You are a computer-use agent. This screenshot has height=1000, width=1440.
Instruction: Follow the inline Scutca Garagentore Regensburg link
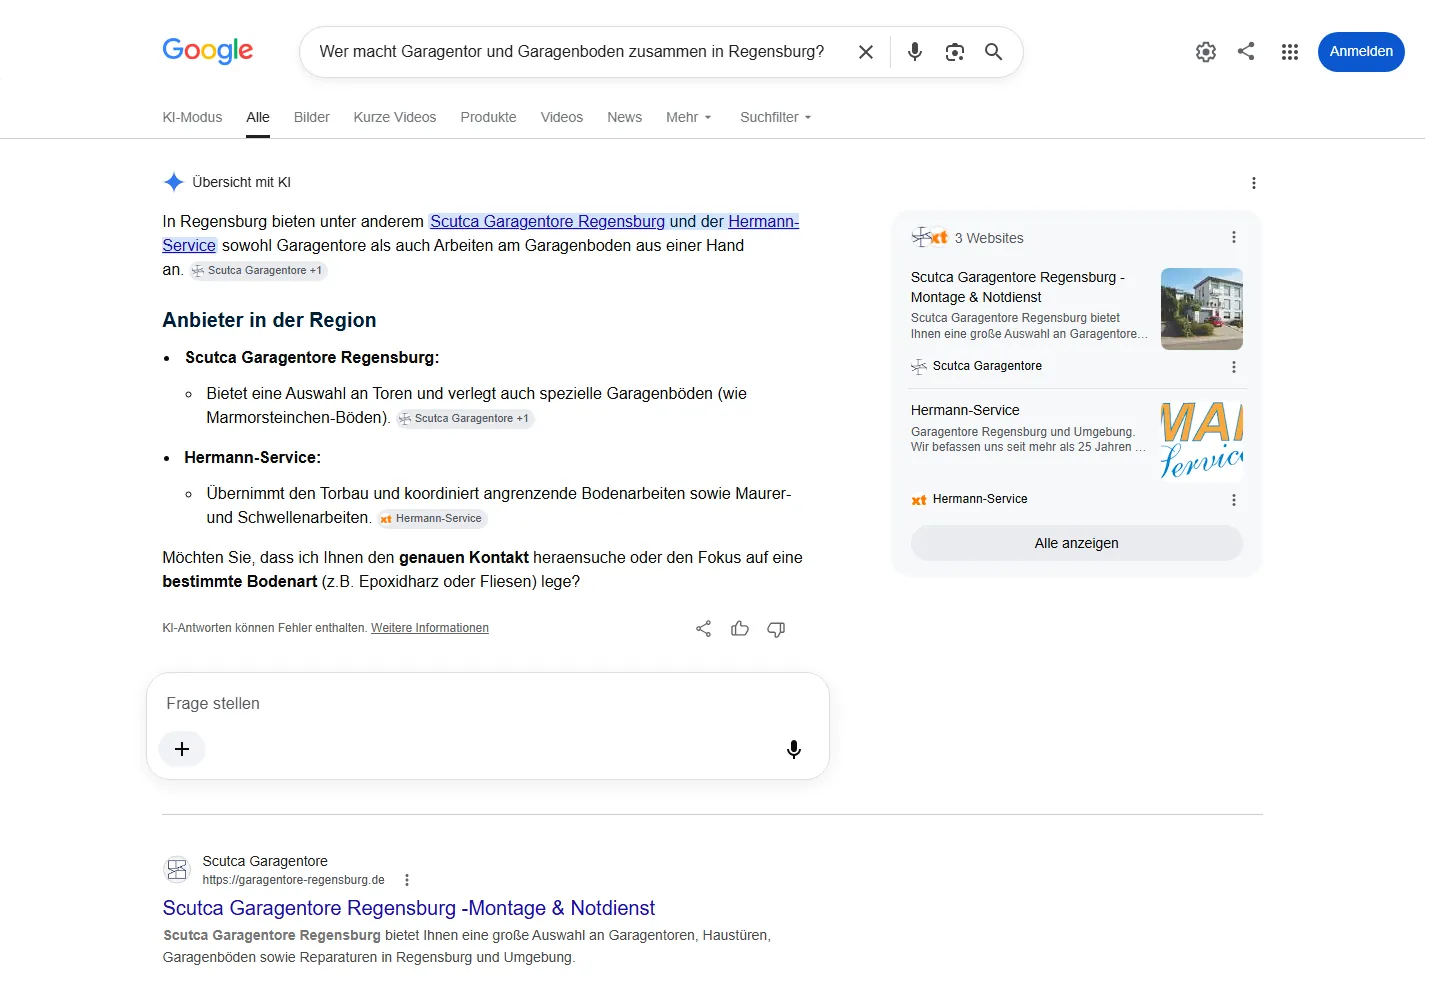tap(548, 221)
